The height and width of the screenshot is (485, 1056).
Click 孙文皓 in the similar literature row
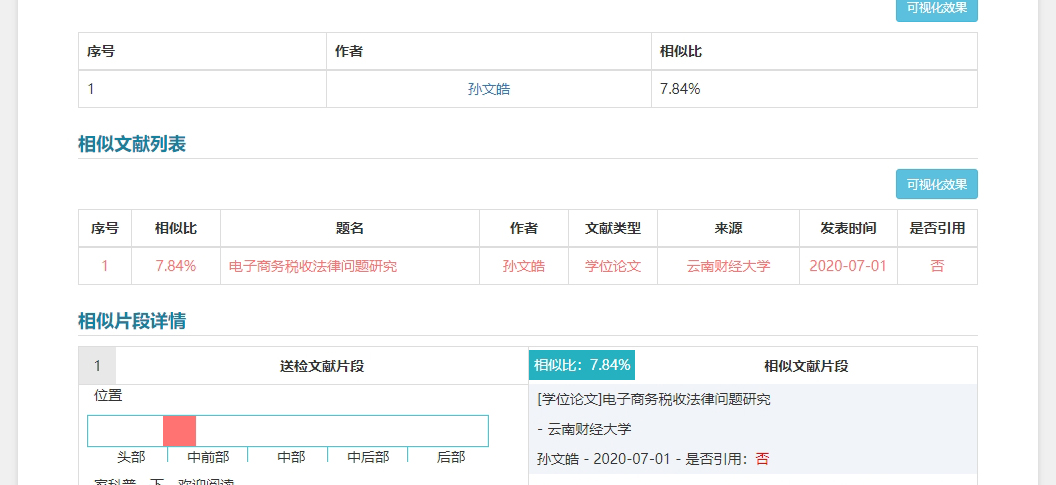[x=524, y=266]
